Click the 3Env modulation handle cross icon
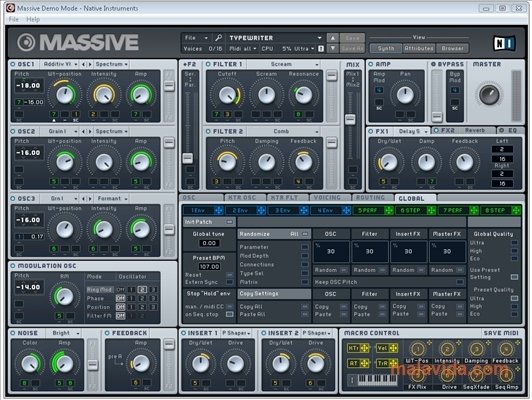This screenshot has width=532, height=400. tap(304, 210)
